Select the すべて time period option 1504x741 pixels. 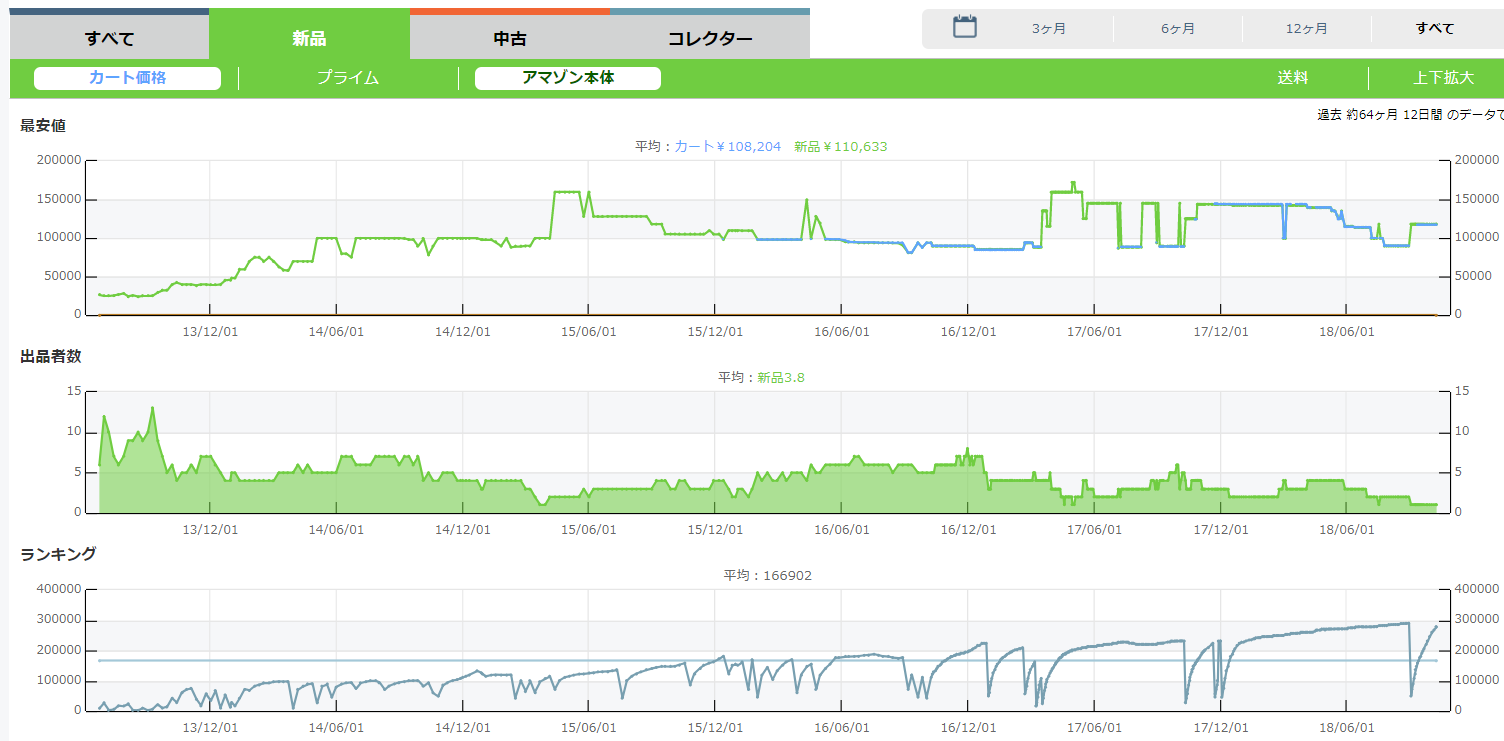[1435, 29]
